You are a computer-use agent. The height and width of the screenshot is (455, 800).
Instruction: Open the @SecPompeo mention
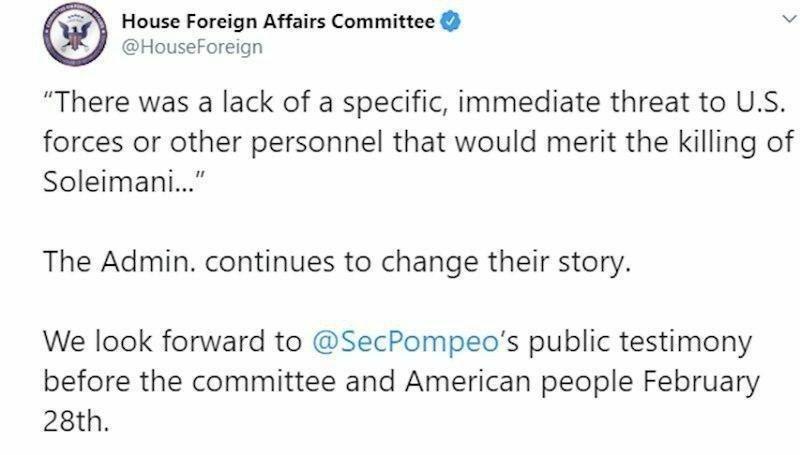coord(405,342)
